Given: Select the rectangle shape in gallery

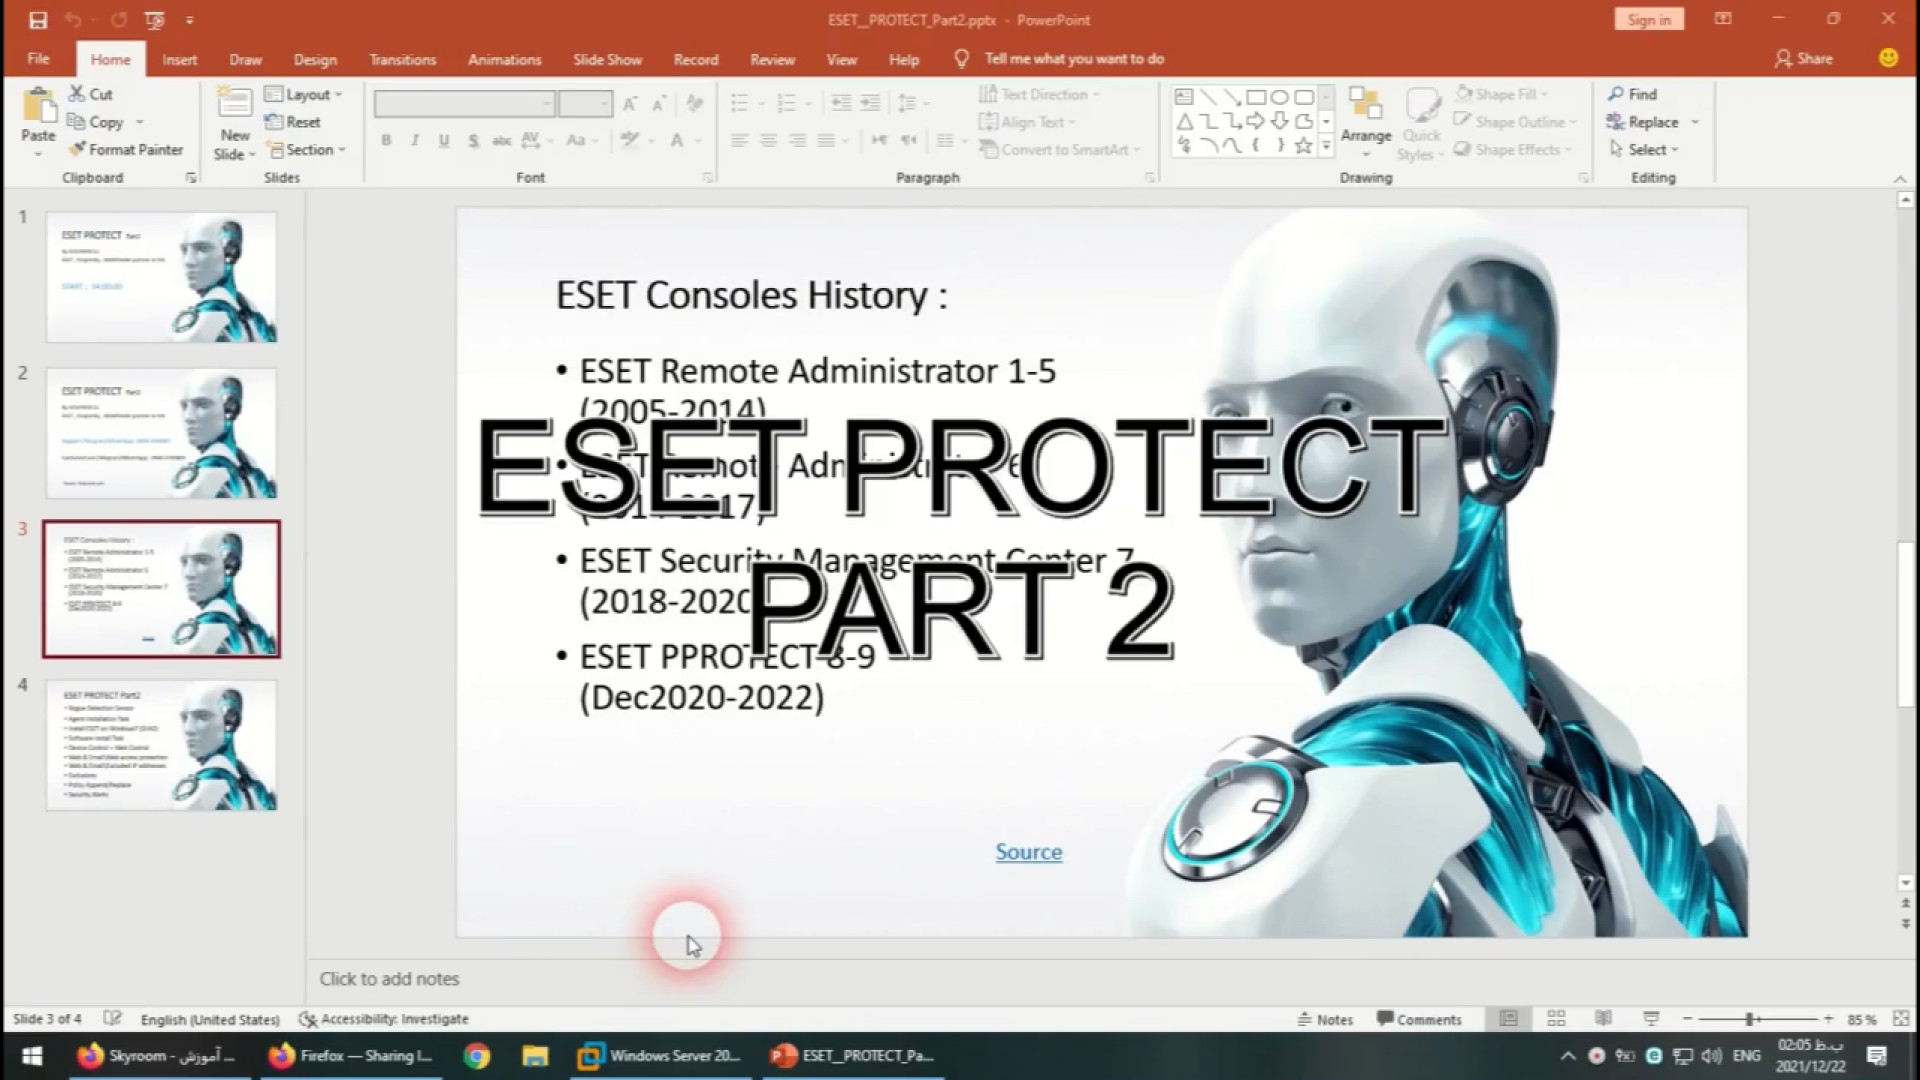Looking at the screenshot, I should click(x=1256, y=97).
